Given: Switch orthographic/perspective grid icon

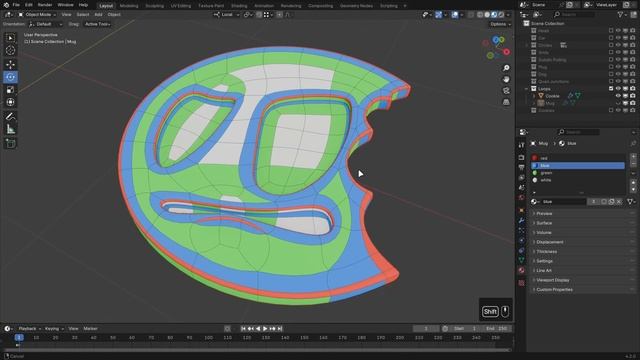Looking at the screenshot, I should 506,102.
